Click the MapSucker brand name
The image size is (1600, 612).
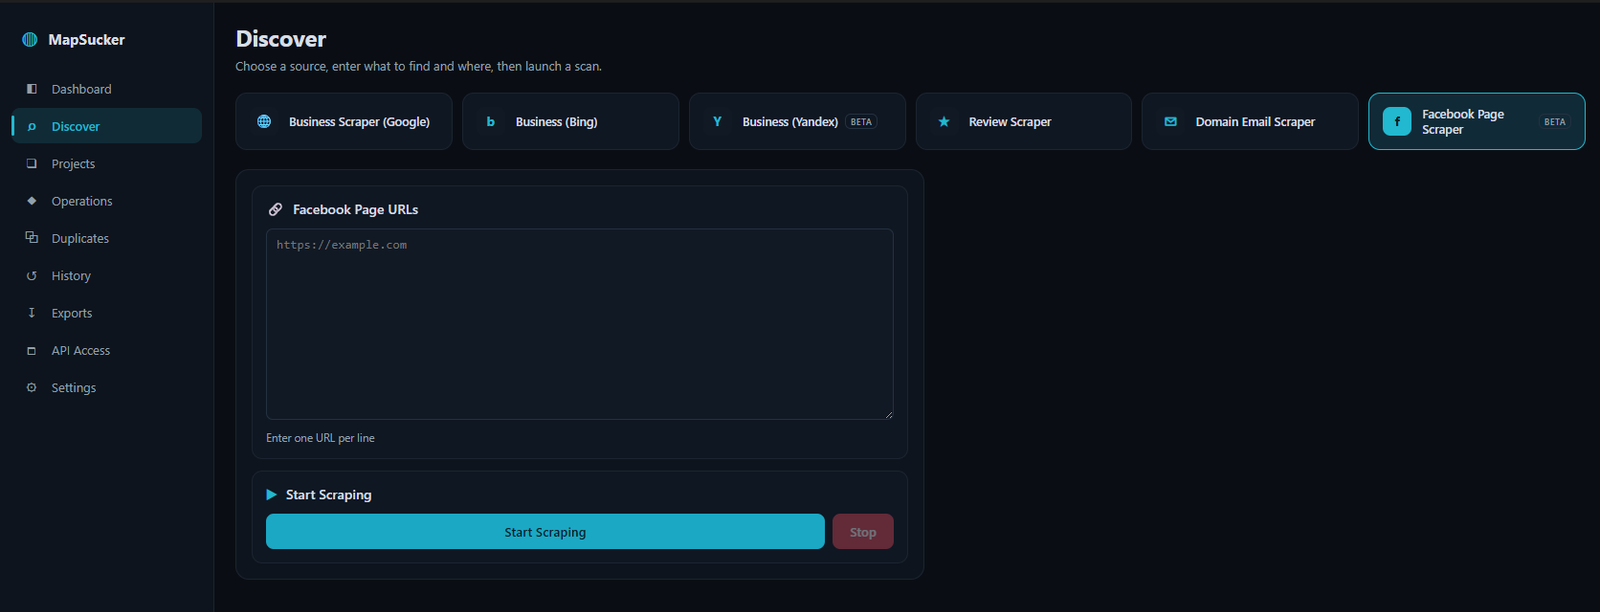coord(87,40)
